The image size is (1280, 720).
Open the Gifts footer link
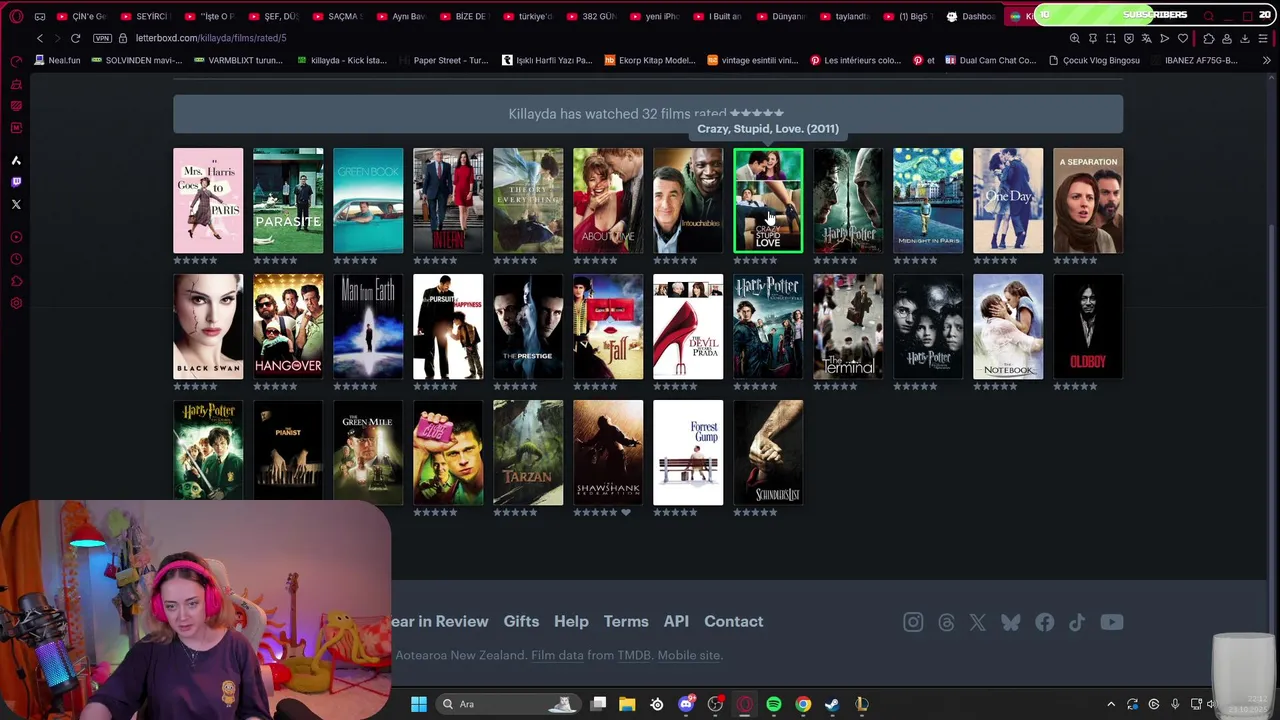(521, 621)
